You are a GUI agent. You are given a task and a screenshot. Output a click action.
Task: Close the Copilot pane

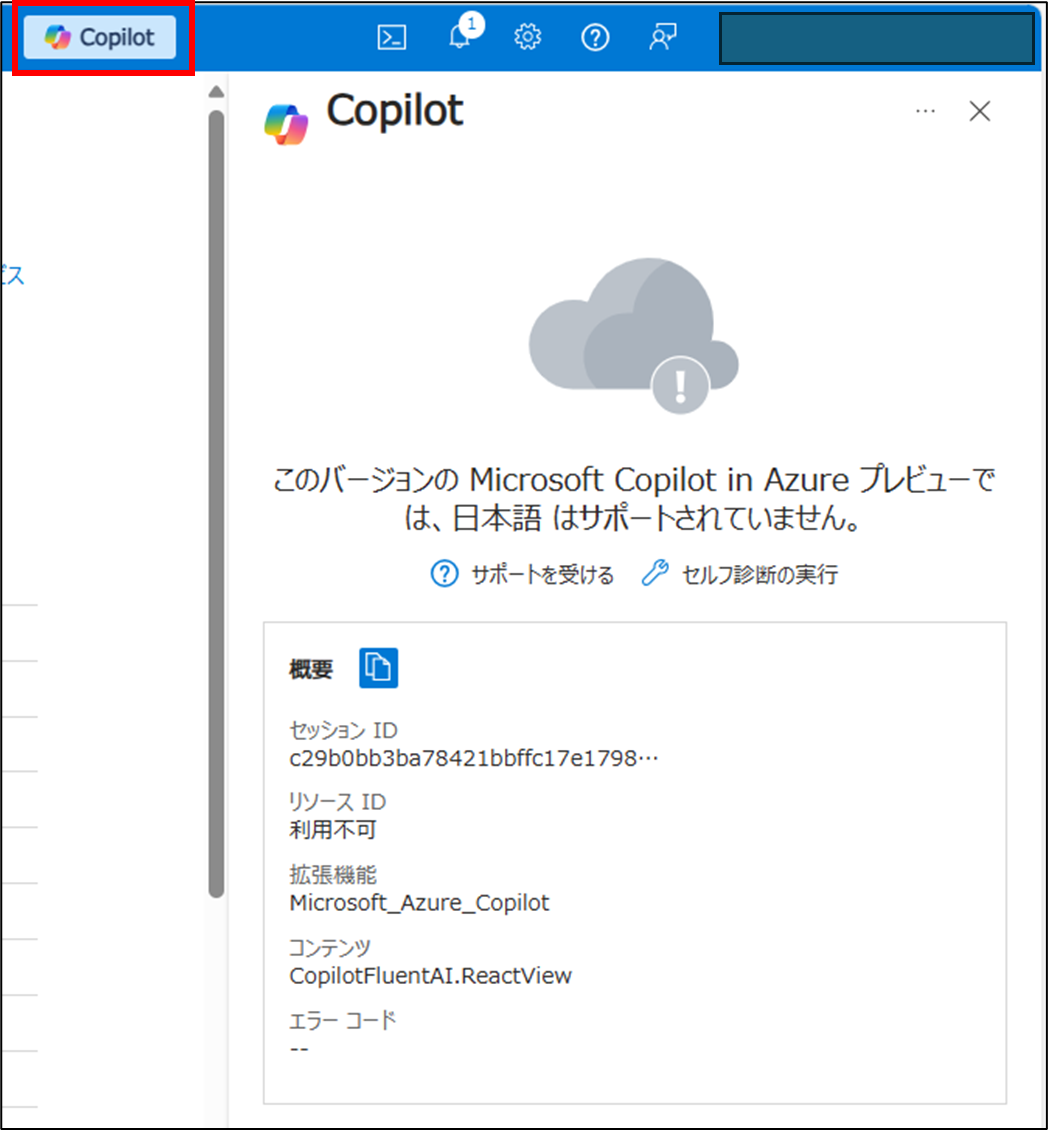[980, 111]
